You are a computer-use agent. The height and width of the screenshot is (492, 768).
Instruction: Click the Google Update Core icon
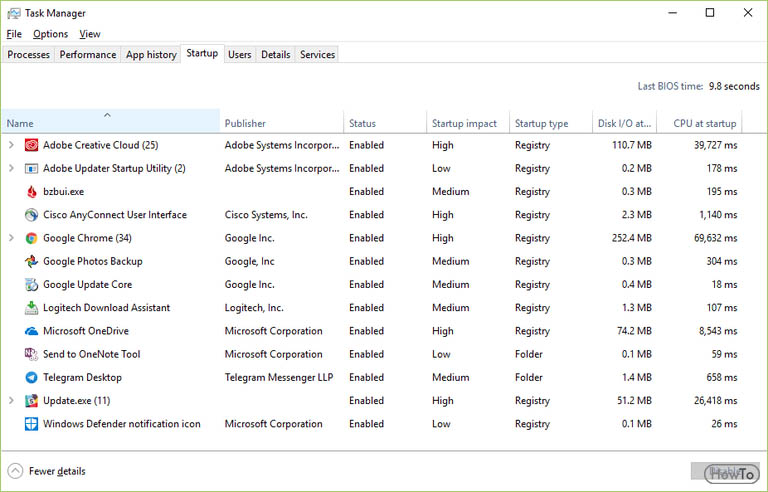(31, 285)
